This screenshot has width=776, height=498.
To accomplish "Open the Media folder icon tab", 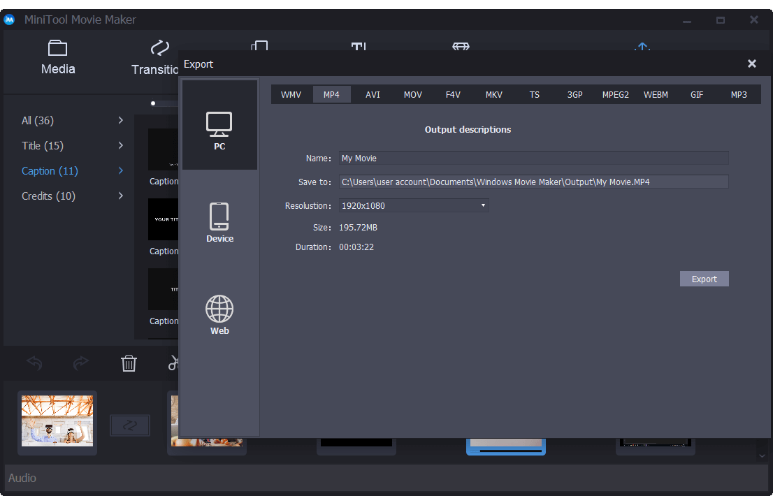I will [57, 49].
